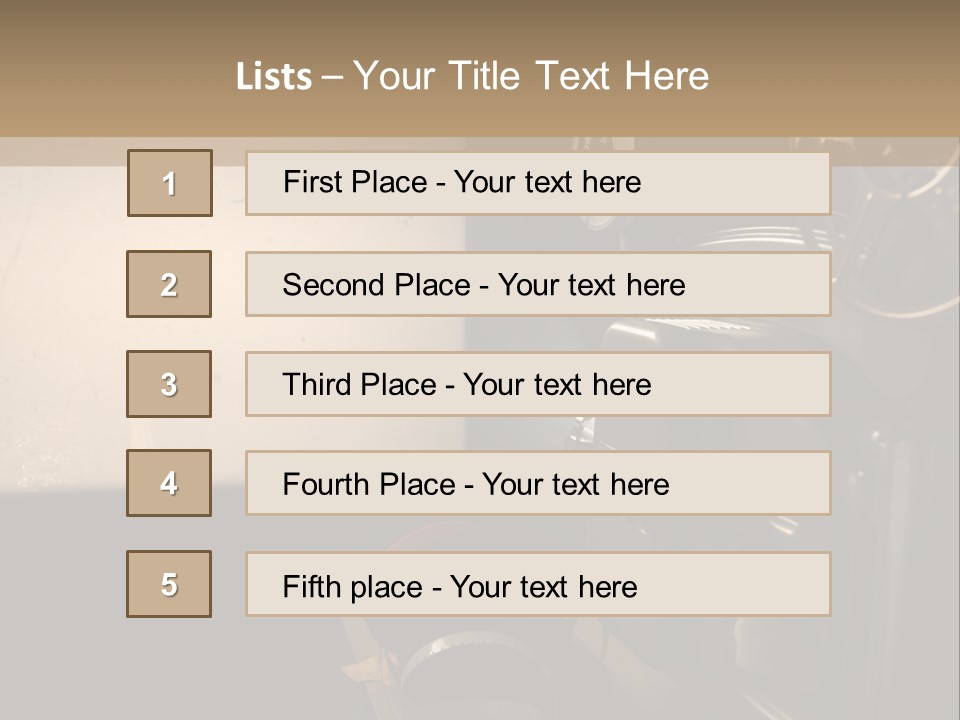
Task: Click "Your text here" in the Second Place row
Action: point(591,285)
